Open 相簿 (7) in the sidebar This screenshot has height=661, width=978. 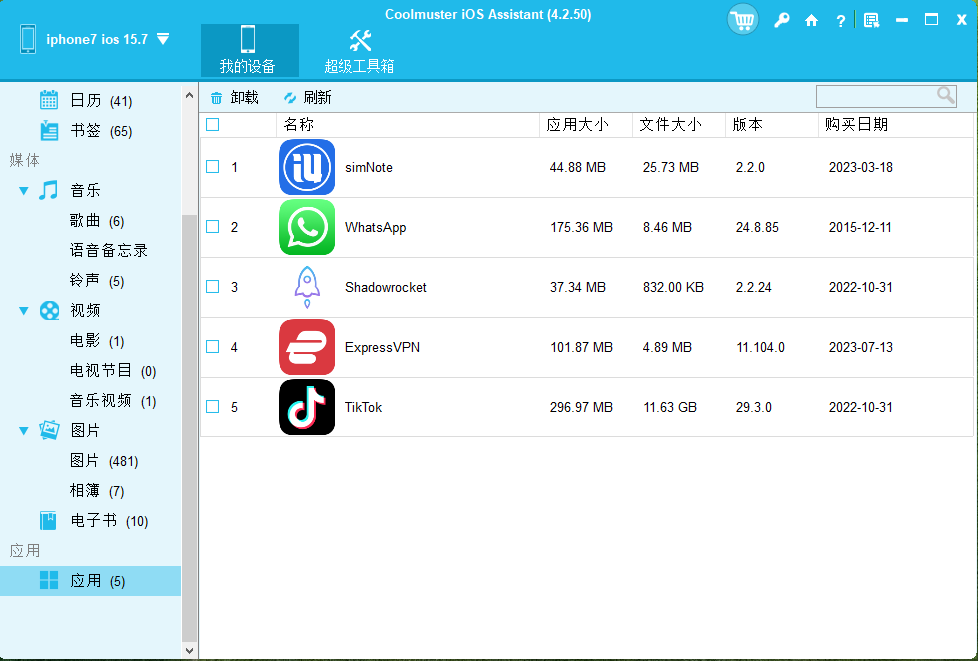97,491
